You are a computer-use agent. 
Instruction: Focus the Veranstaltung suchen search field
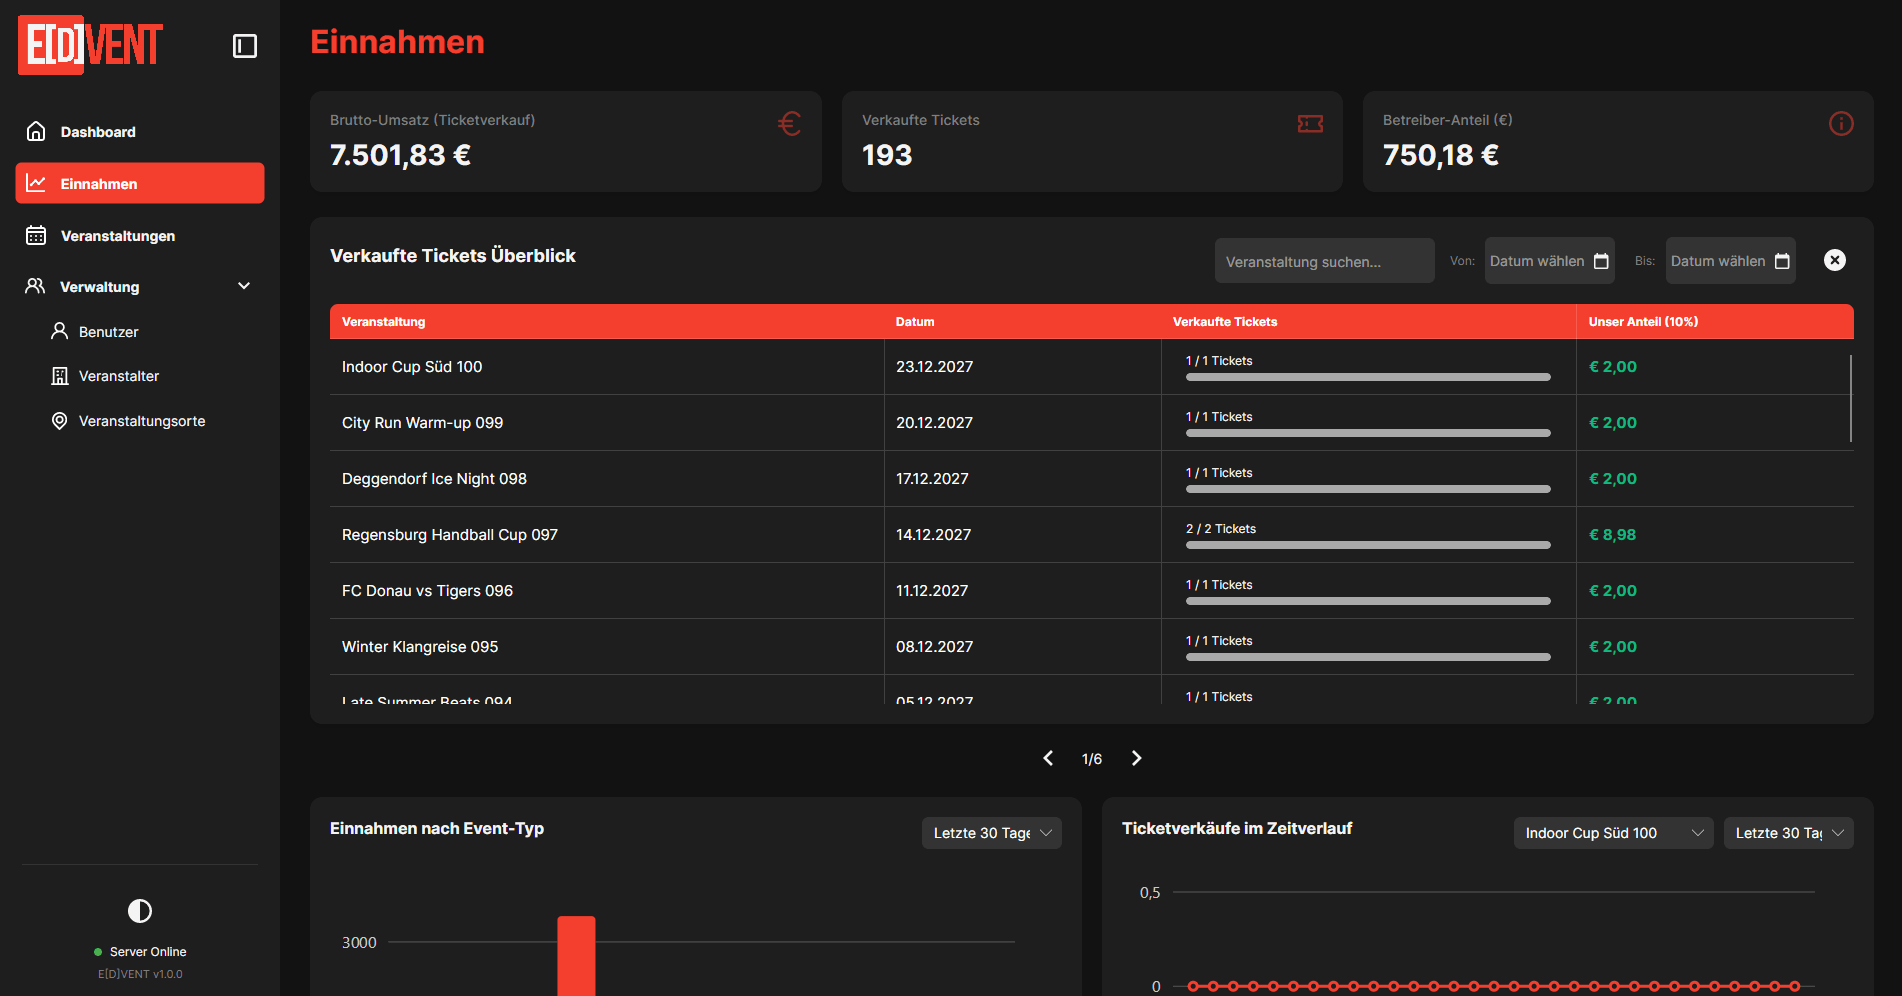click(x=1324, y=261)
